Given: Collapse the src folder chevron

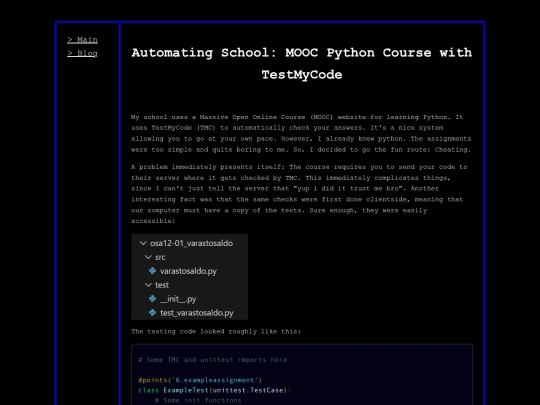Looking at the screenshot, I should click(x=148, y=257).
